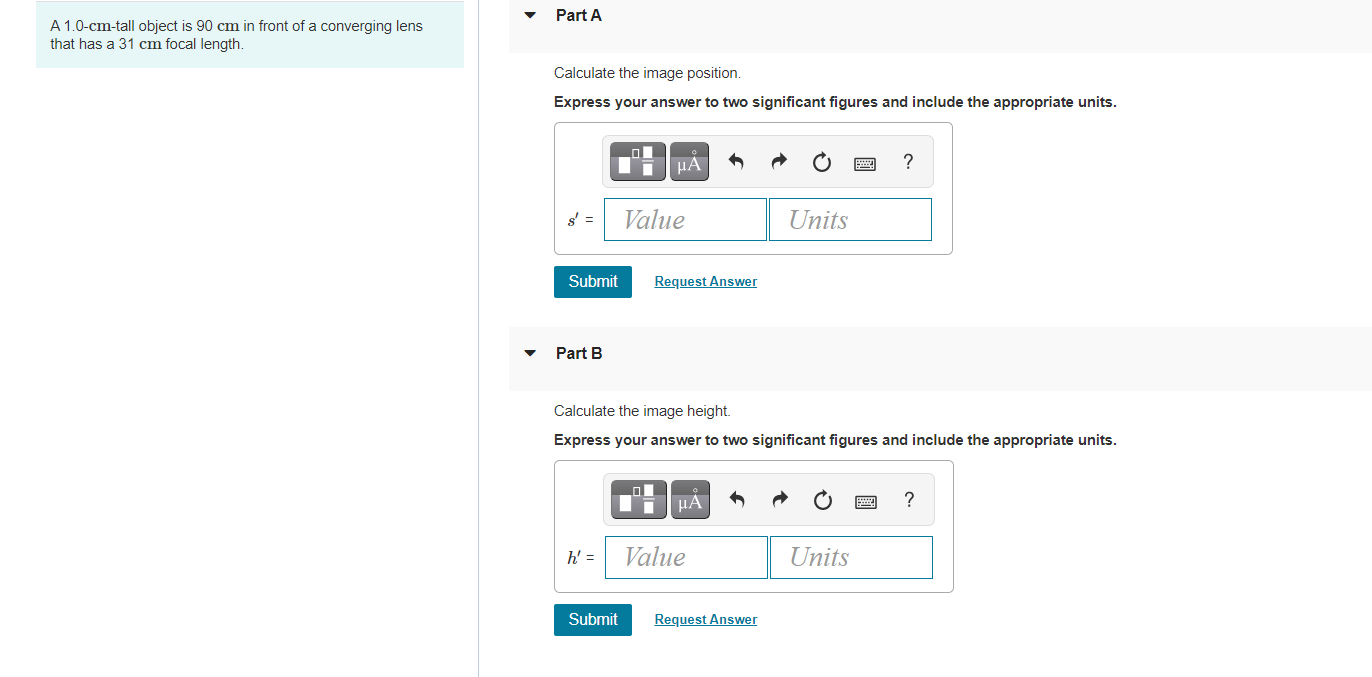Select the Part B section header
1372x677 pixels.
click(x=578, y=353)
